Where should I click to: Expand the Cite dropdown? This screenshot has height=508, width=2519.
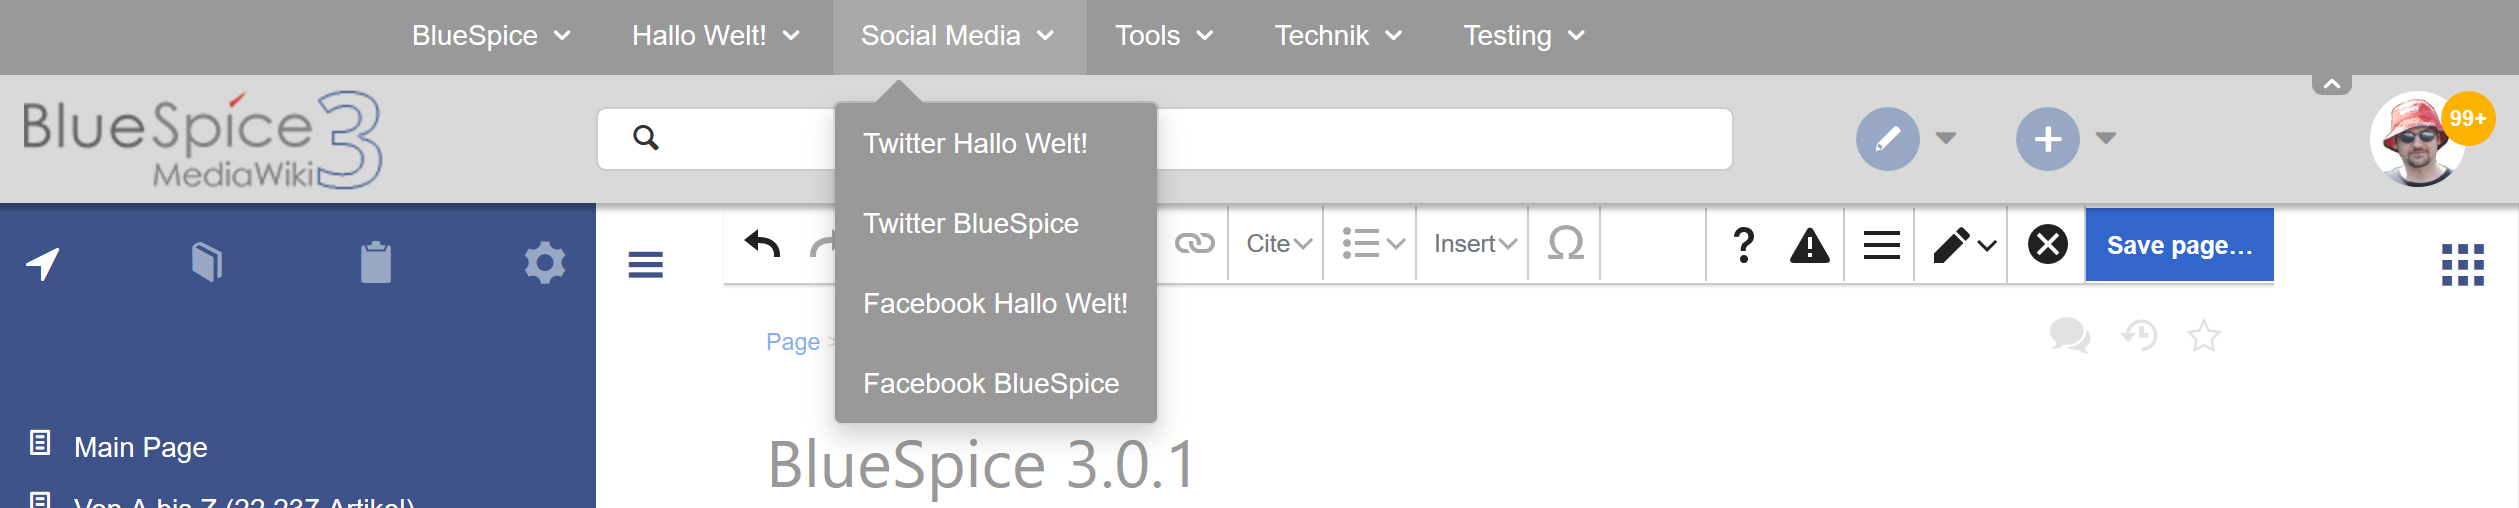pos(1278,244)
